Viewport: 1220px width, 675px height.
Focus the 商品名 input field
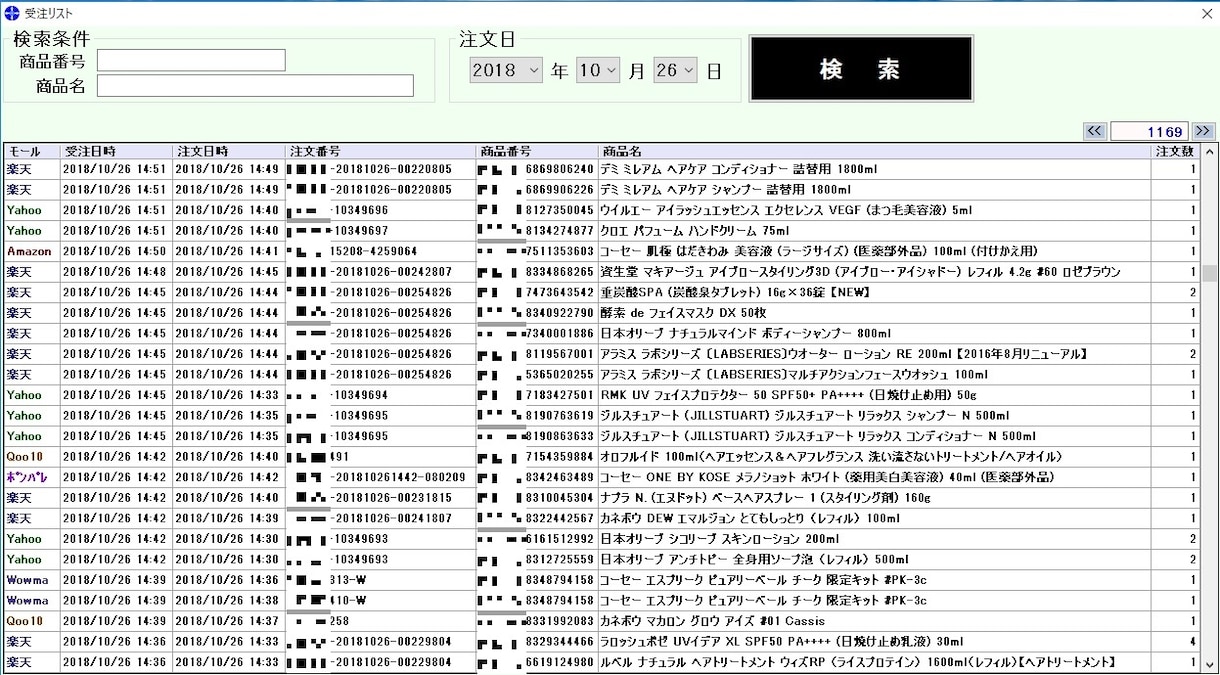coord(255,86)
